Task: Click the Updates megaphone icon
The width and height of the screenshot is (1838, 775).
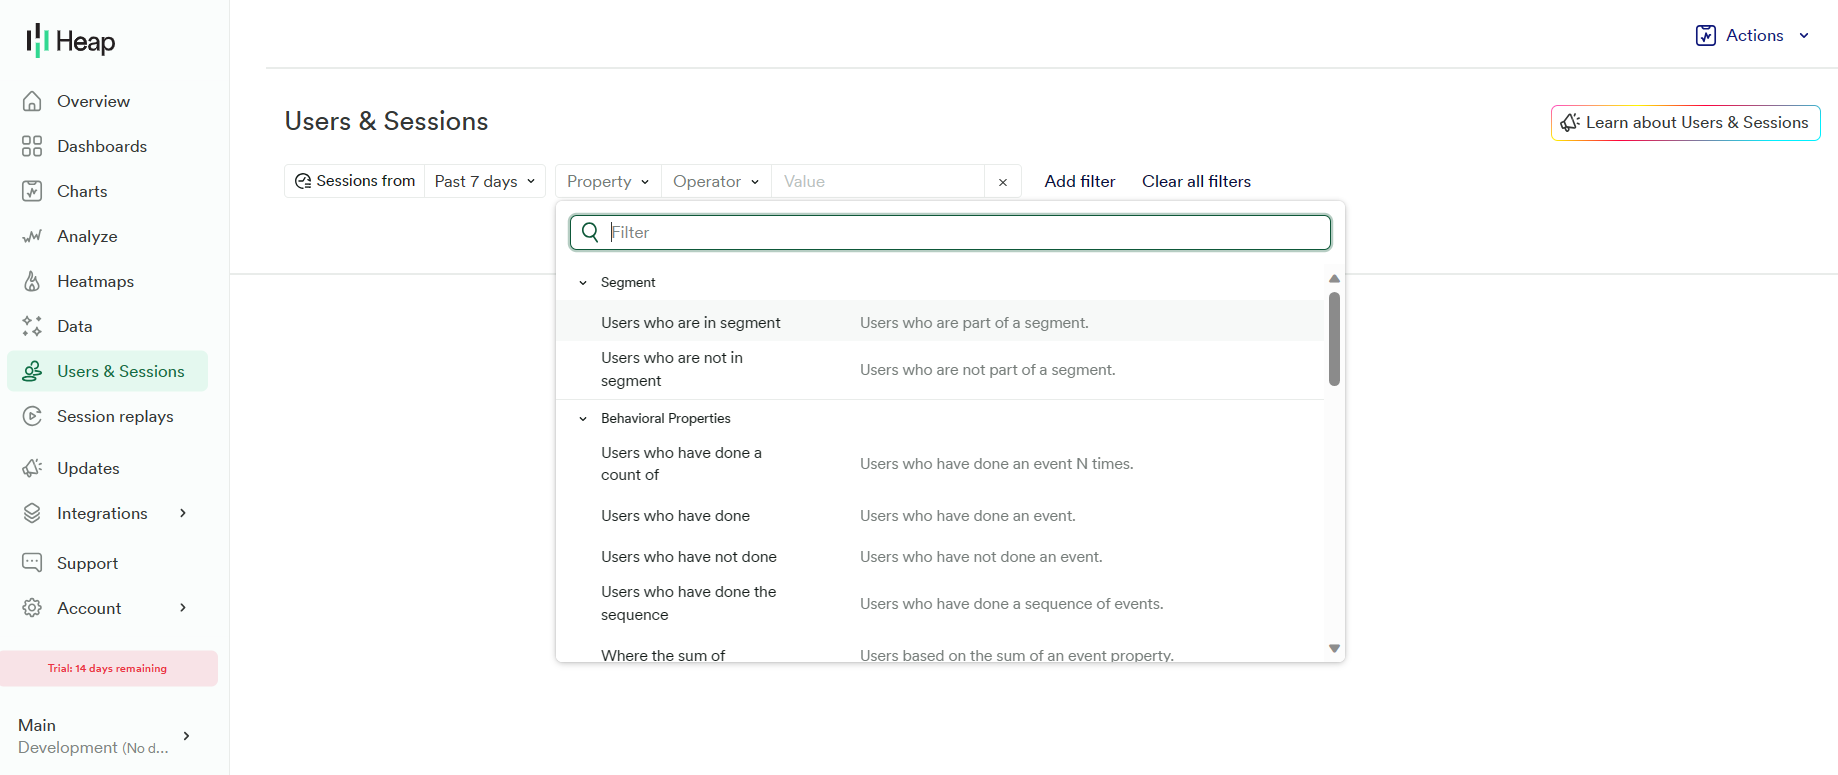Action: [x=32, y=468]
